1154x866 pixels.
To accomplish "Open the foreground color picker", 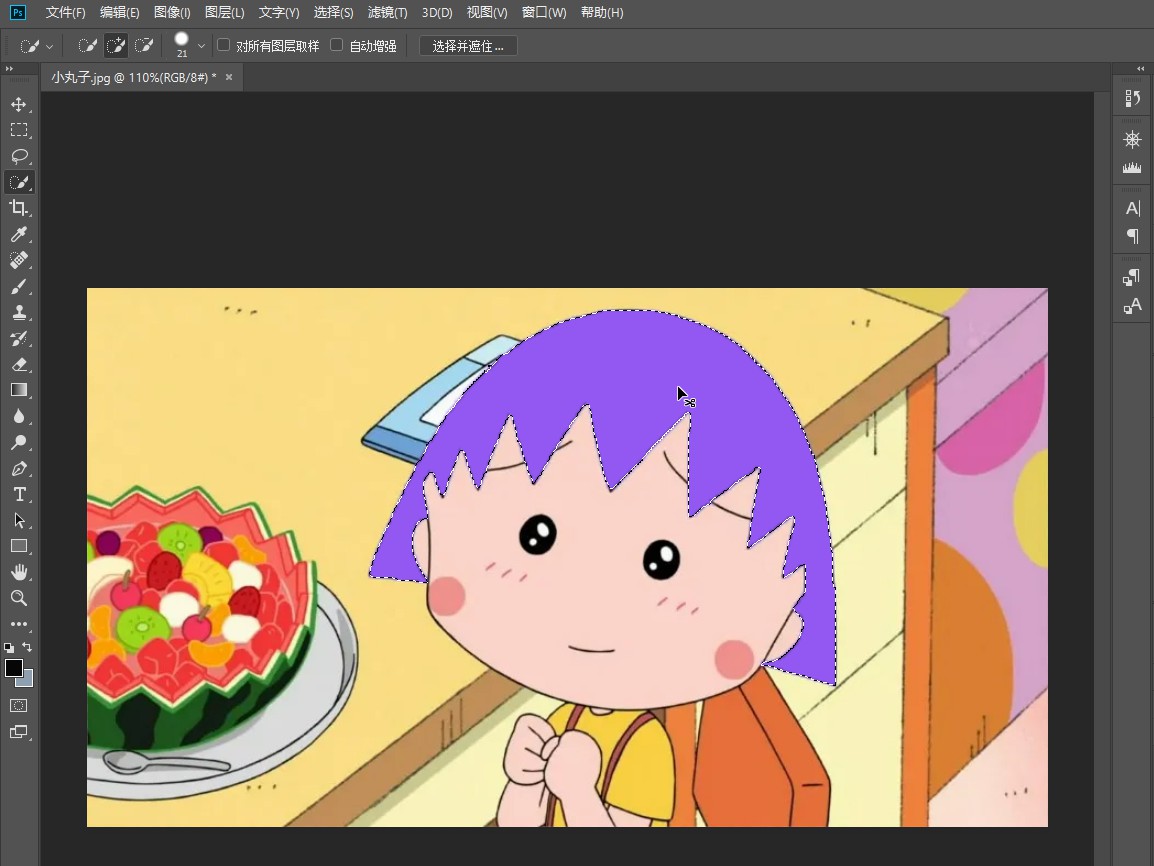I will (x=13, y=667).
